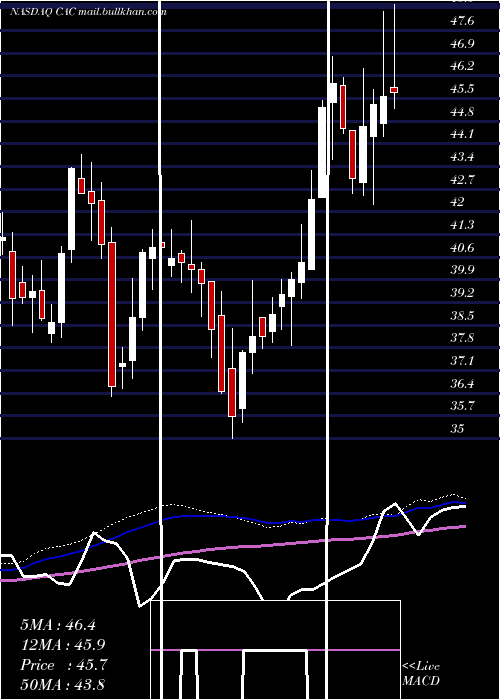Screen dimensions: 500x700
Task: Click the 39.9 price axis label
Action: (x=462, y=270)
